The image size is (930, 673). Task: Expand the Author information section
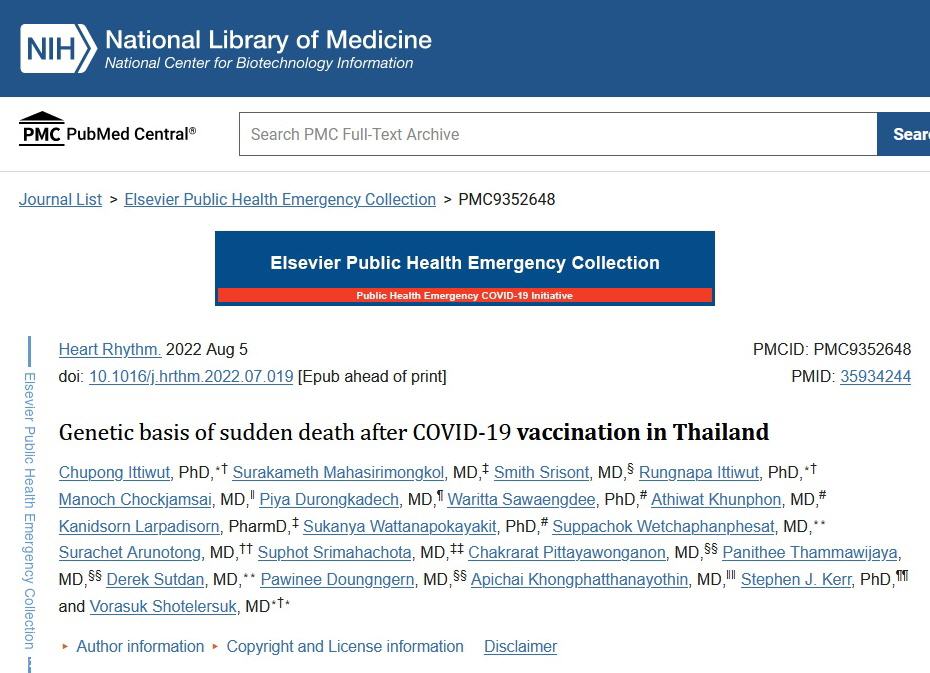click(140, 646)
